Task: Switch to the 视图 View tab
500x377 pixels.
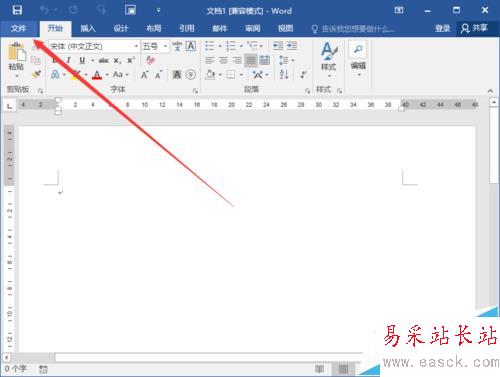Action: tap(286, 28)
